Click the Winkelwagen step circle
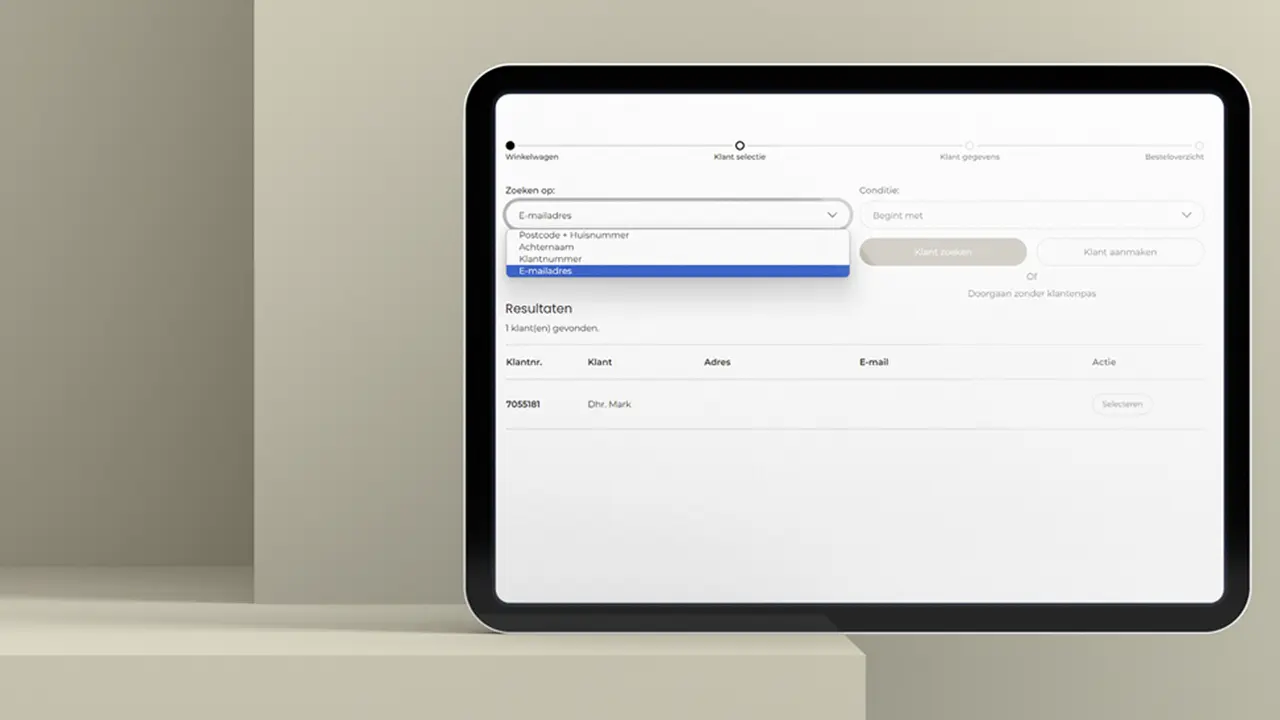 click(x=510, y=146)
